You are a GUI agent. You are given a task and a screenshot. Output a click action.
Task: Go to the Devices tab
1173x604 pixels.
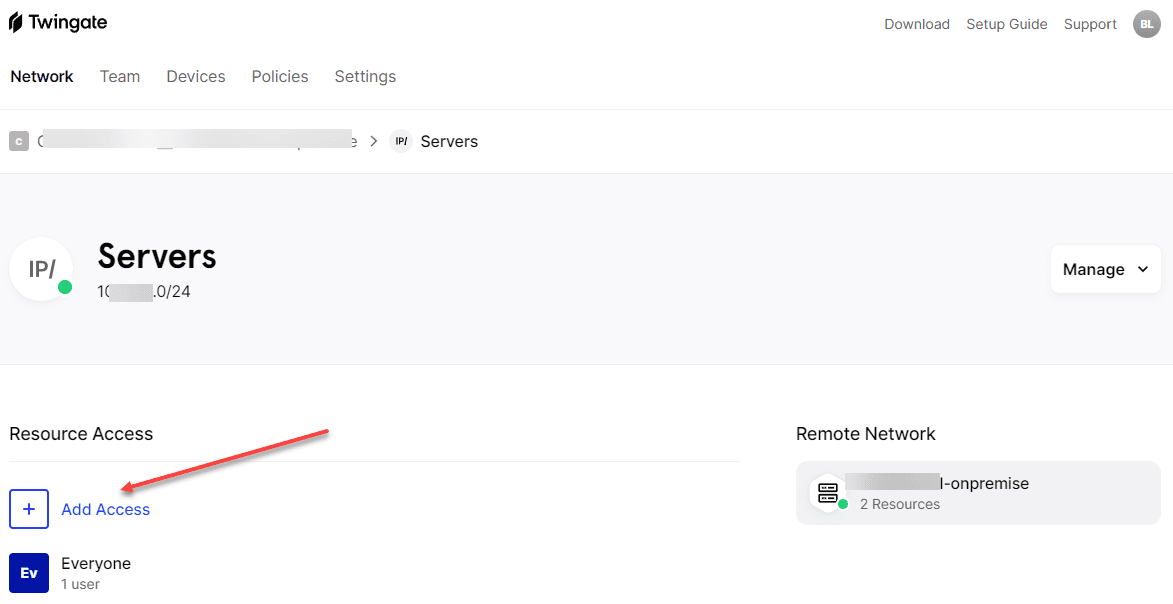click(196, 76)
